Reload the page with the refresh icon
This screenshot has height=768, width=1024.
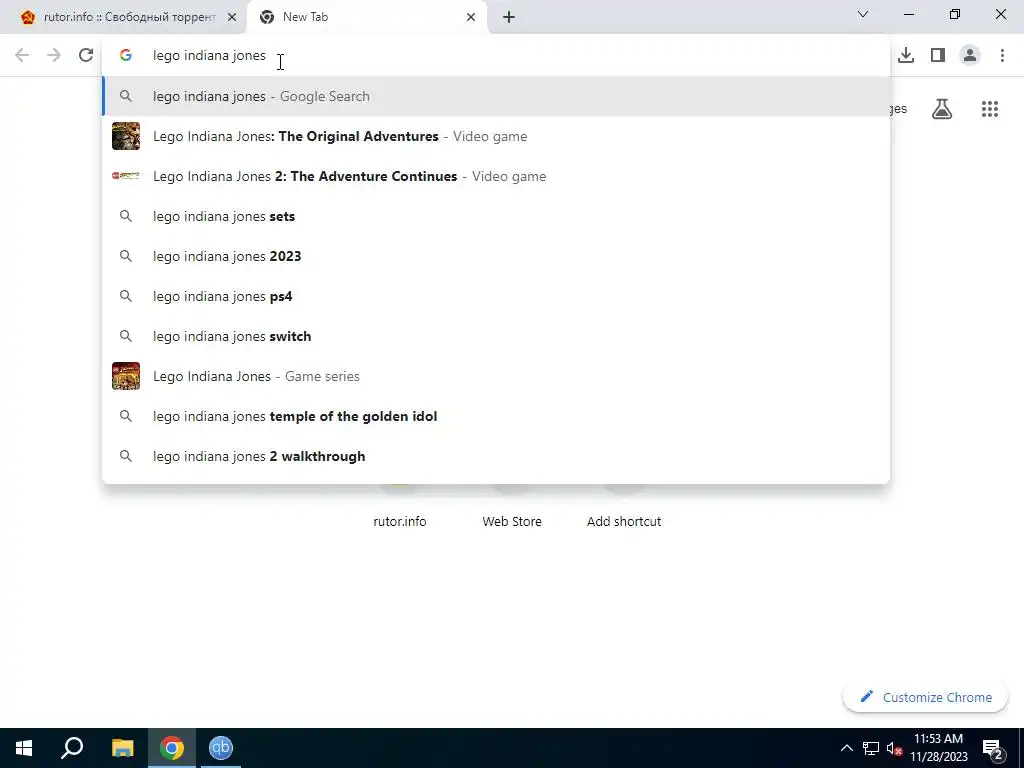[x=86, y=56]
